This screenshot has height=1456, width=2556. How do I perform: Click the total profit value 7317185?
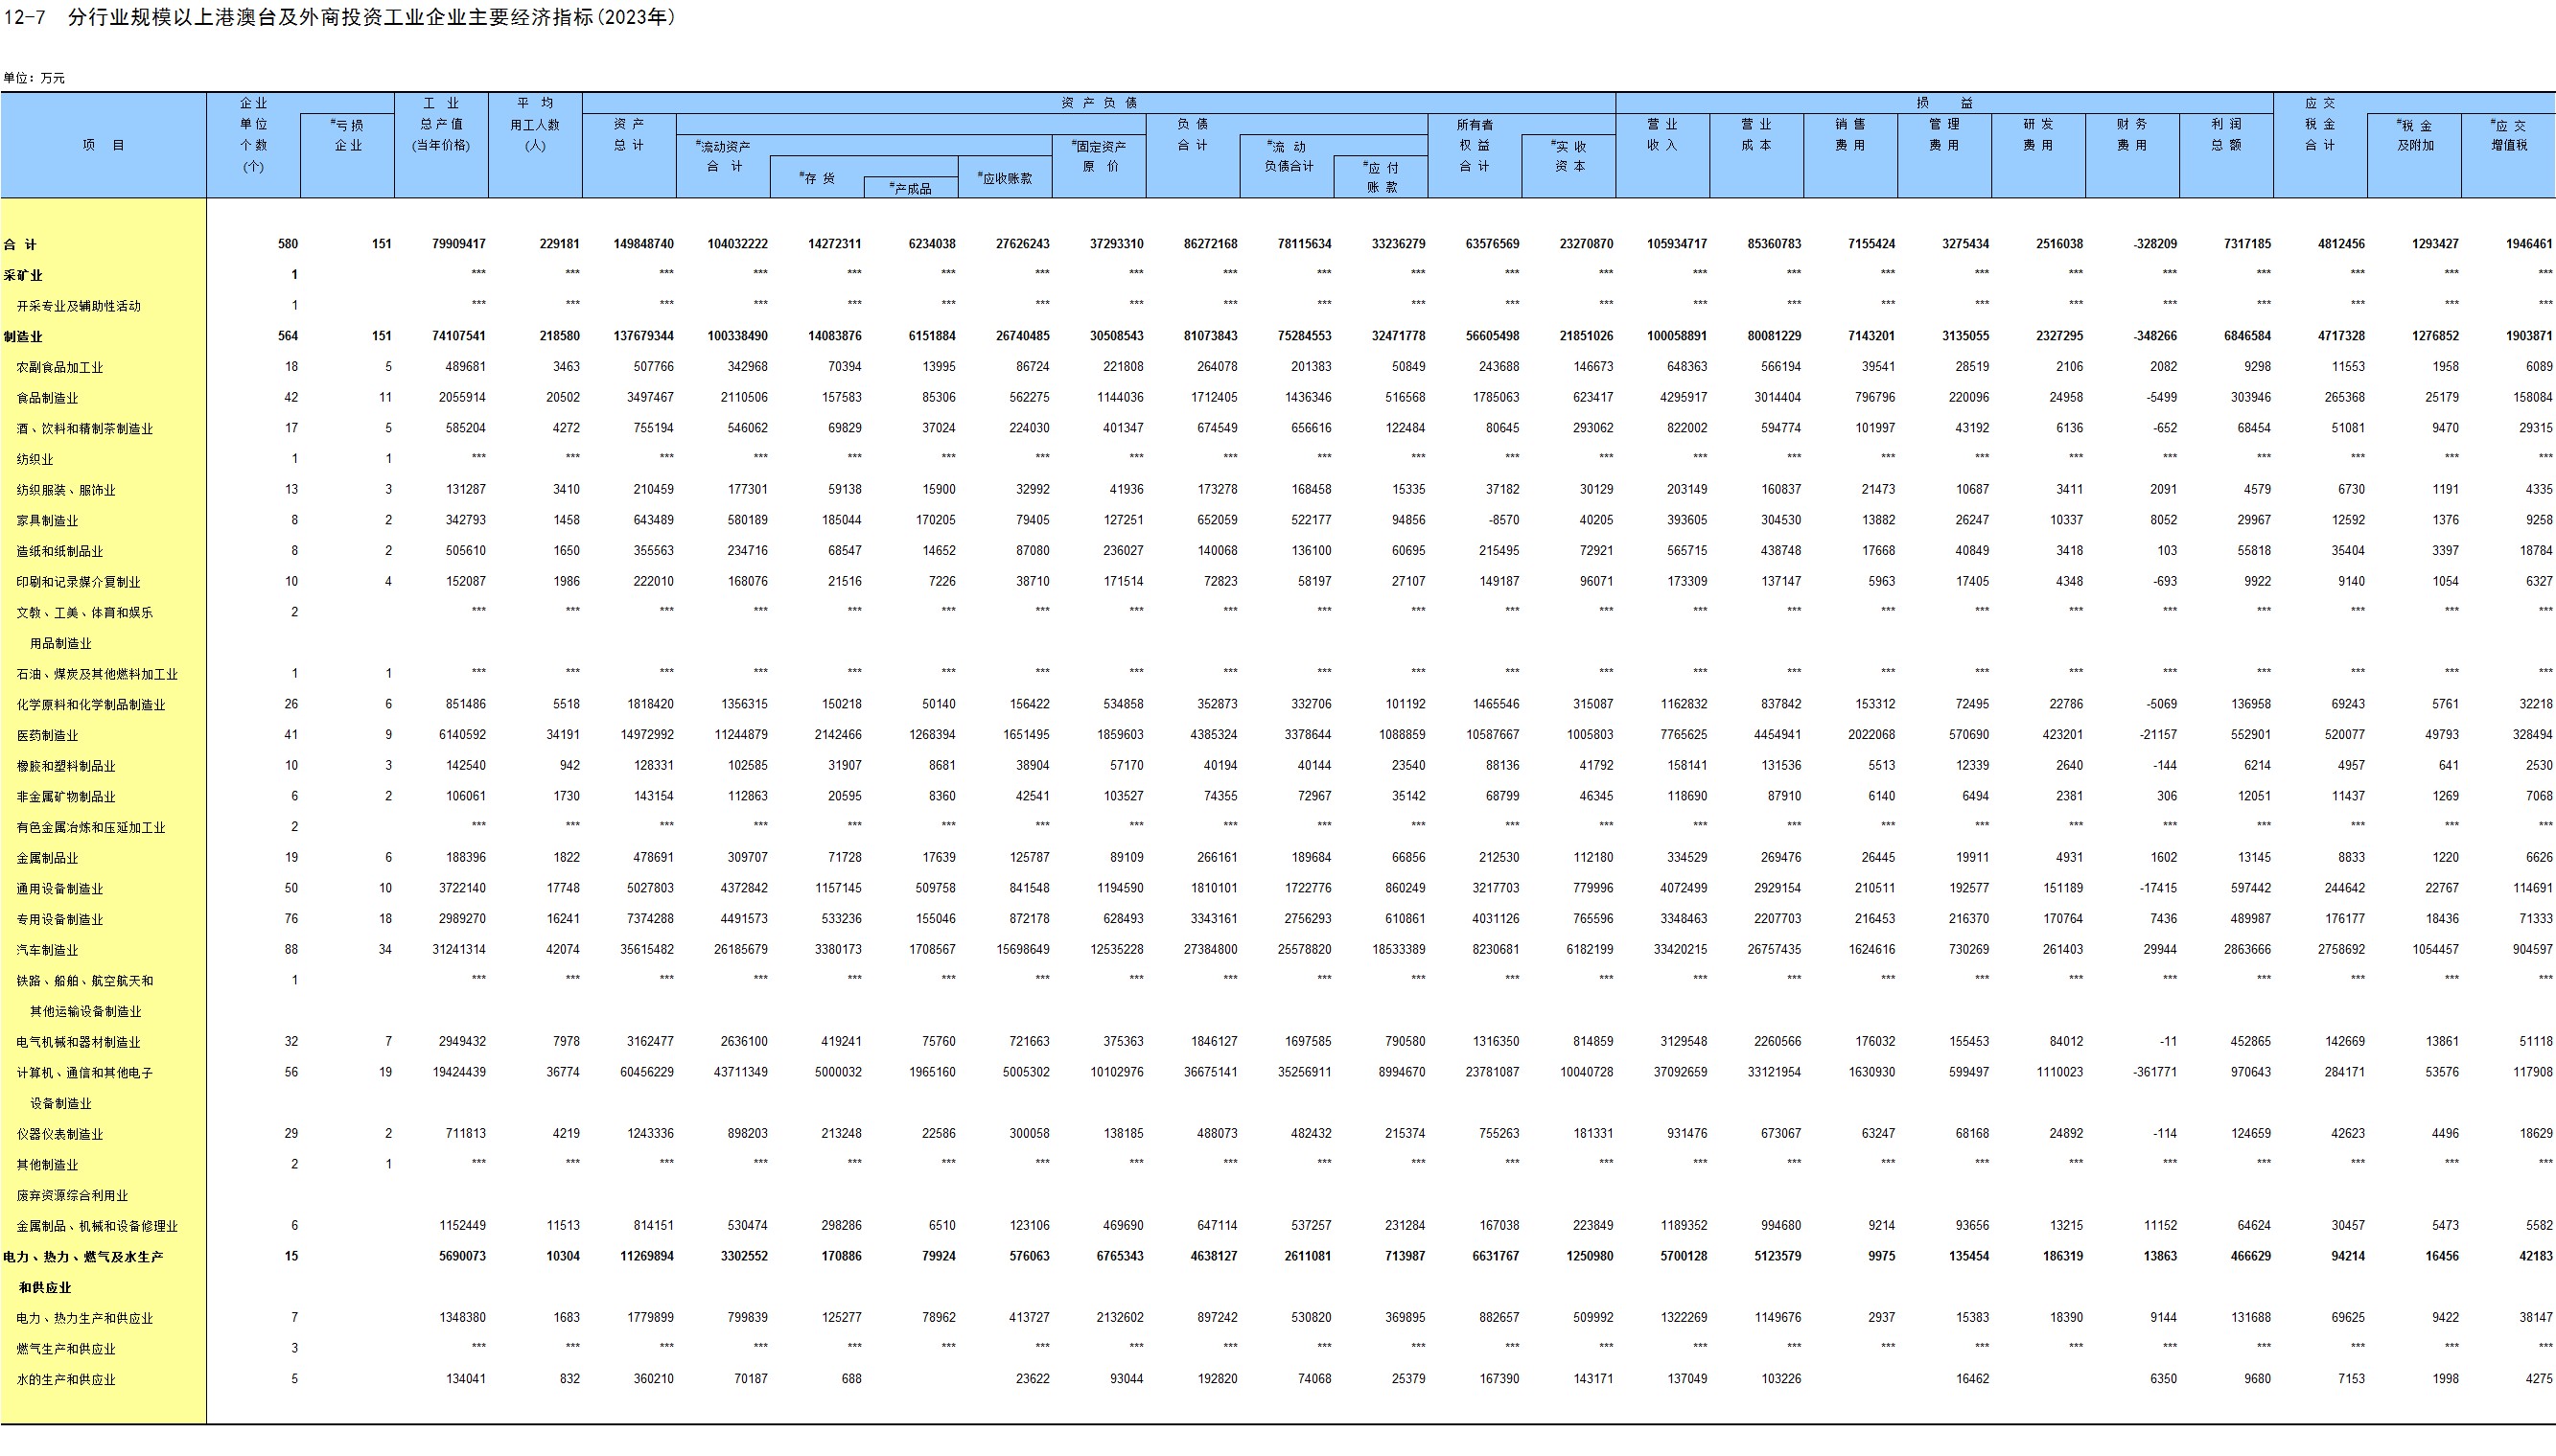2247,244
